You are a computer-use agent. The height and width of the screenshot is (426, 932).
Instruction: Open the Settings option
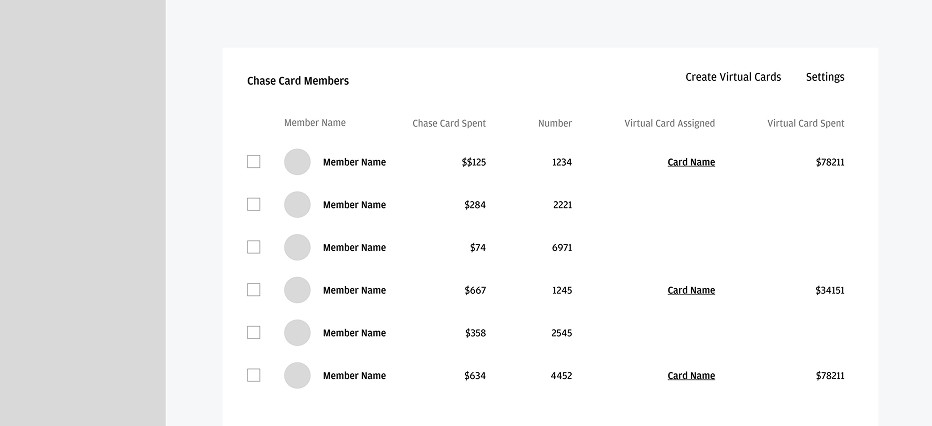click(825, 78)
